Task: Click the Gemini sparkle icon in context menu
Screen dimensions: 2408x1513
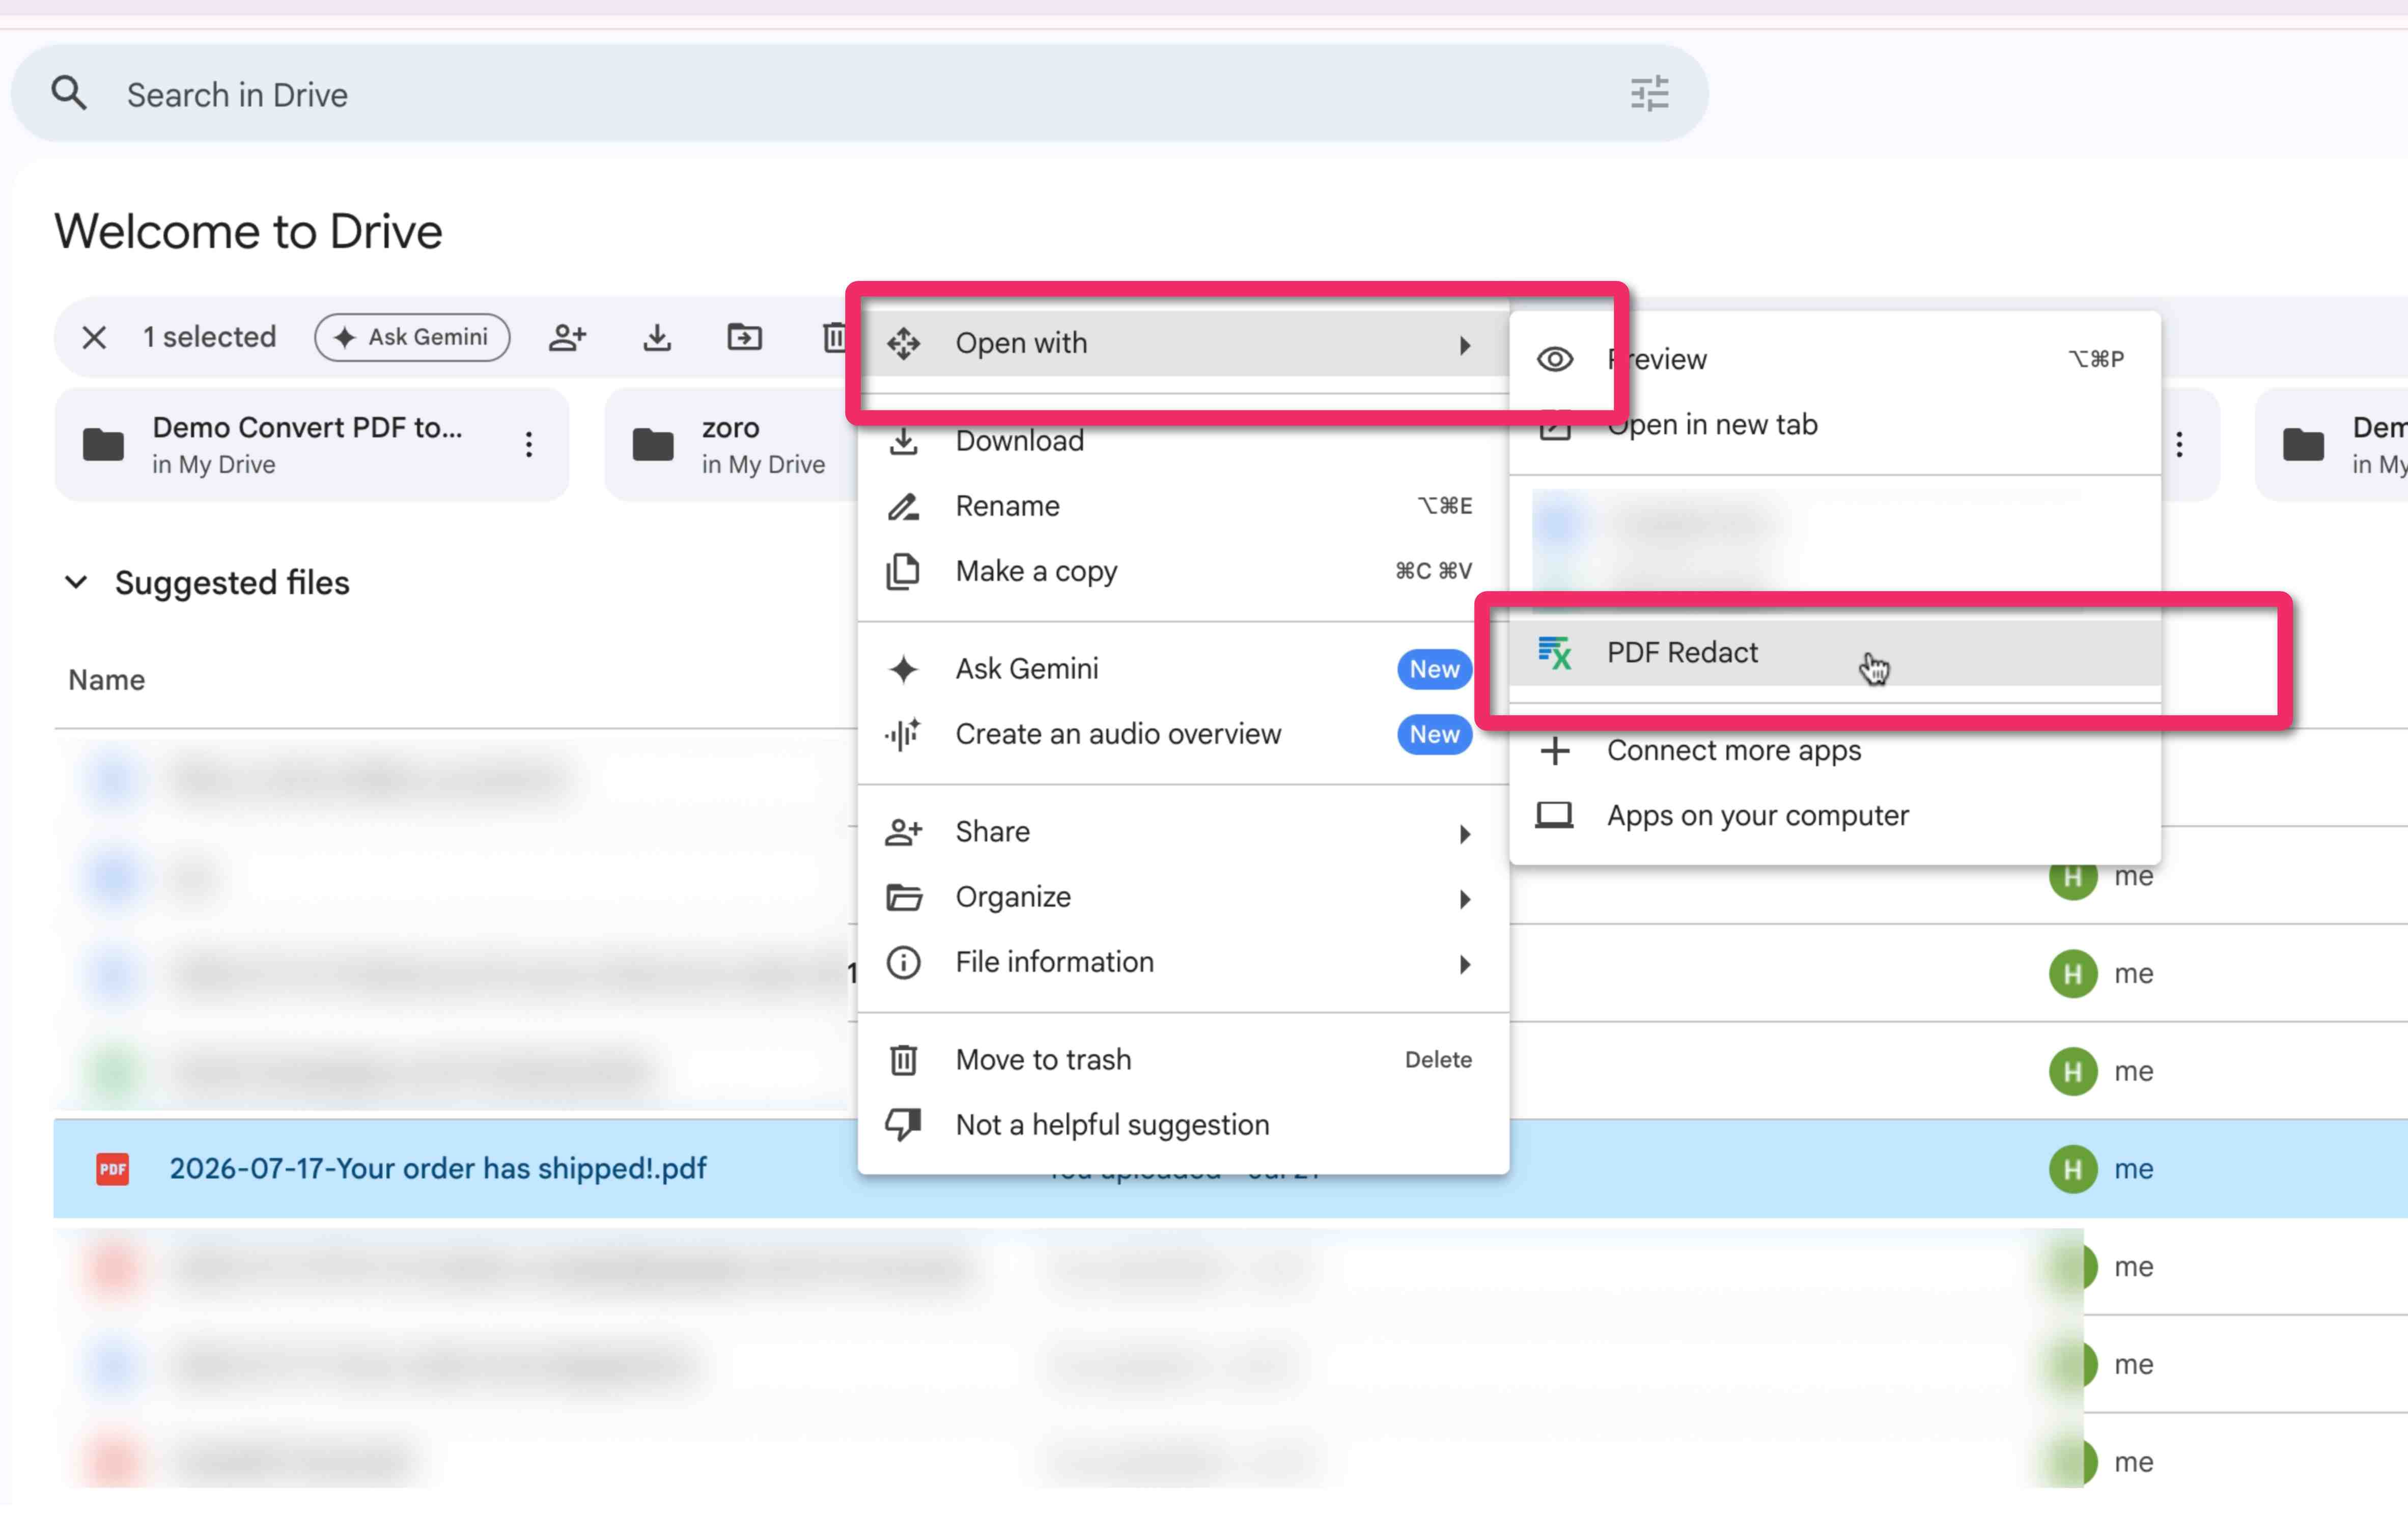Action: (x=903, y=669)
